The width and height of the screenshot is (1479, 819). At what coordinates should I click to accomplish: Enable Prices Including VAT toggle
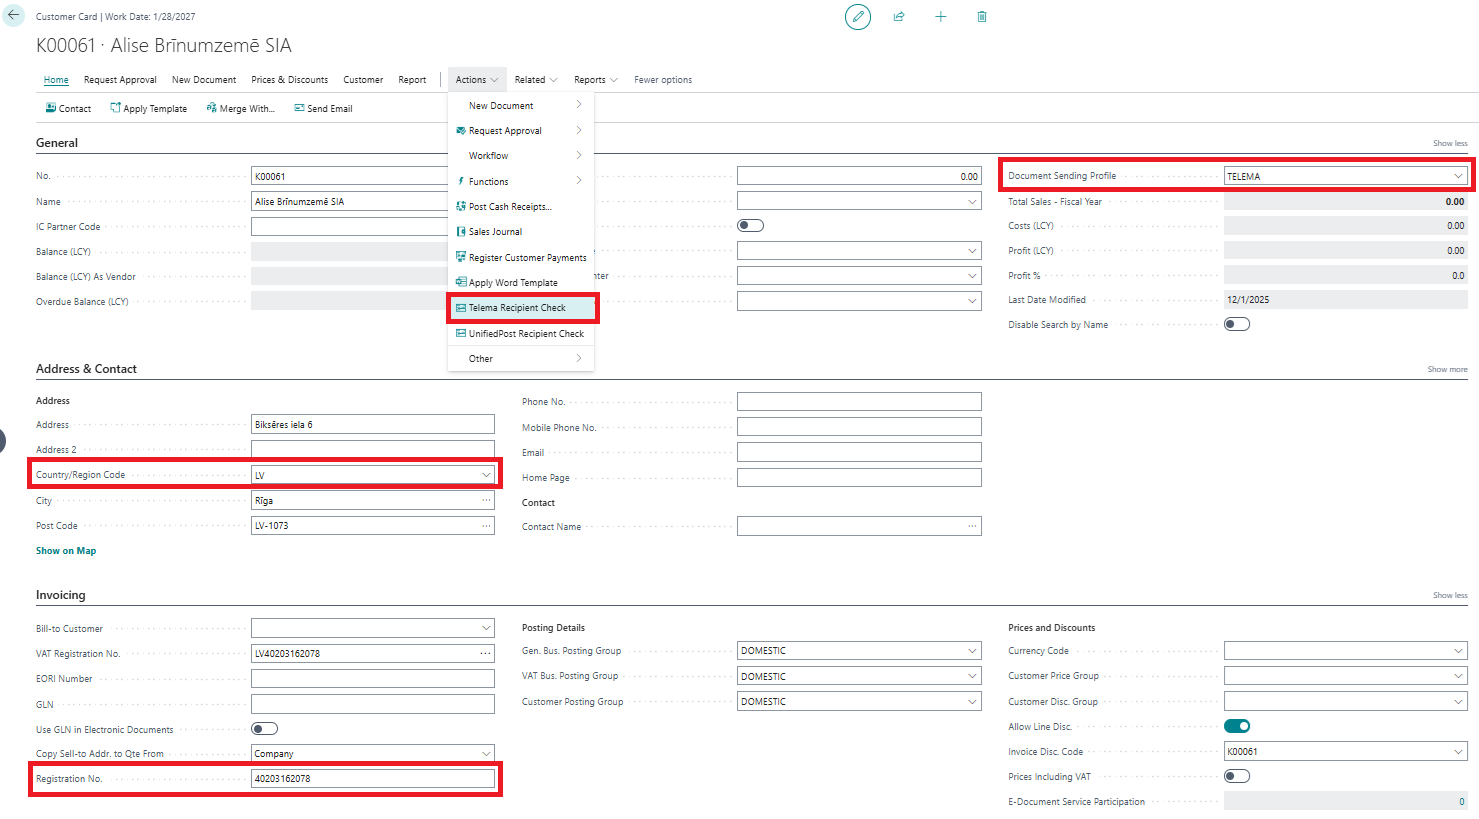1237,776
